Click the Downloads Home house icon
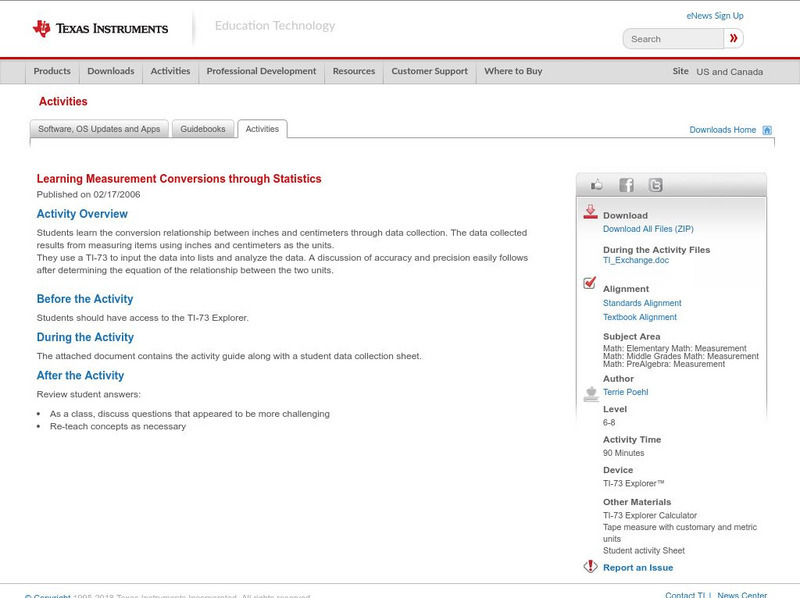Image resolution: width=800 pixels, height=598 pixels. (x=767, y=130)
